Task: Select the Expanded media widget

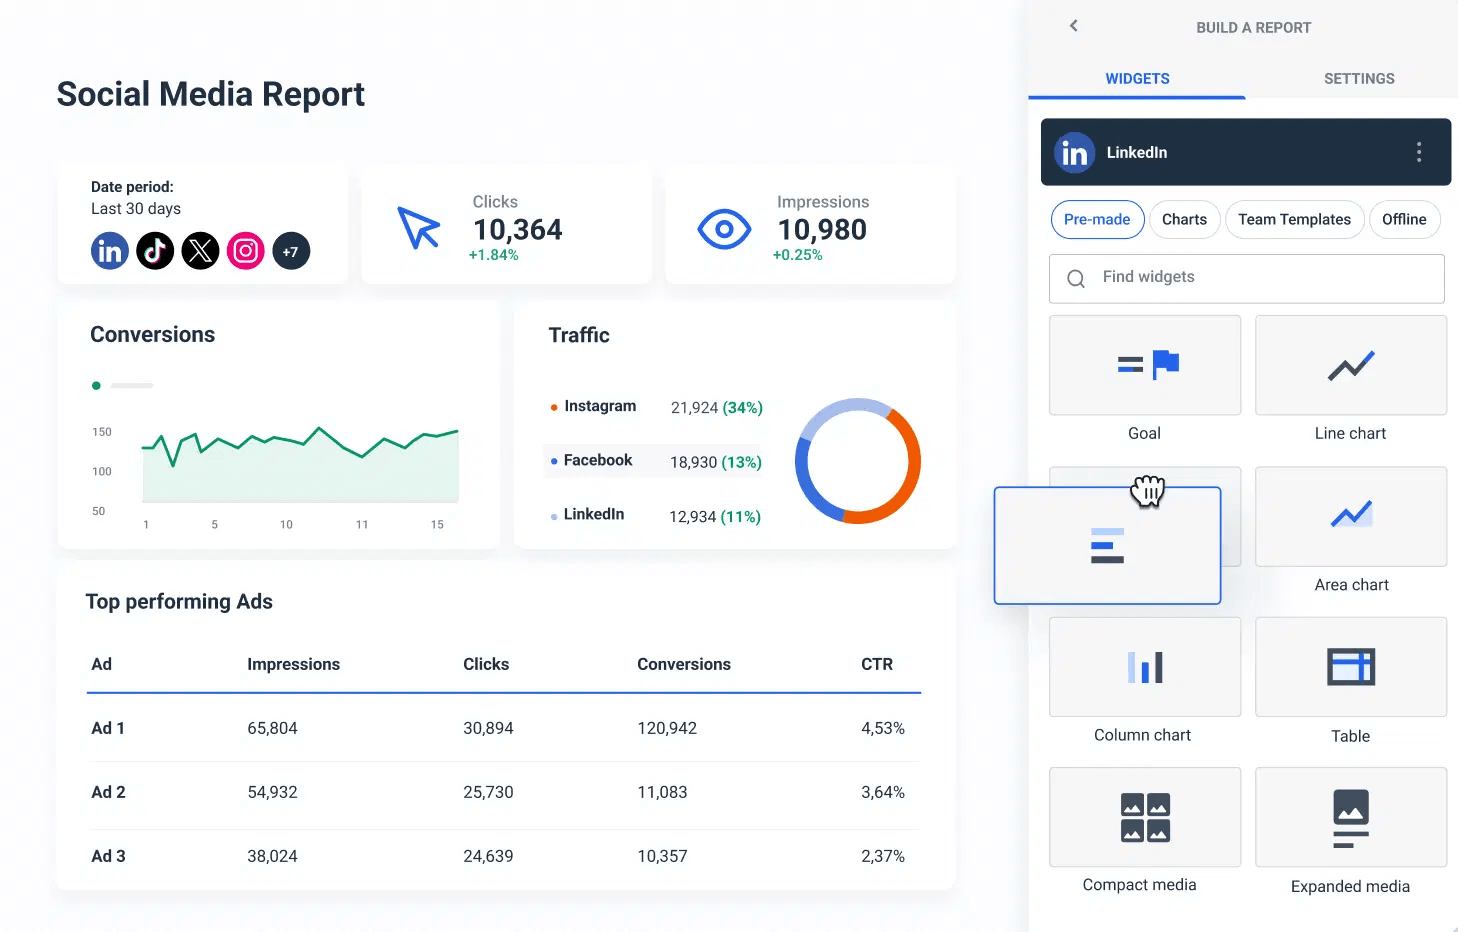Action: coord(1350,817)
